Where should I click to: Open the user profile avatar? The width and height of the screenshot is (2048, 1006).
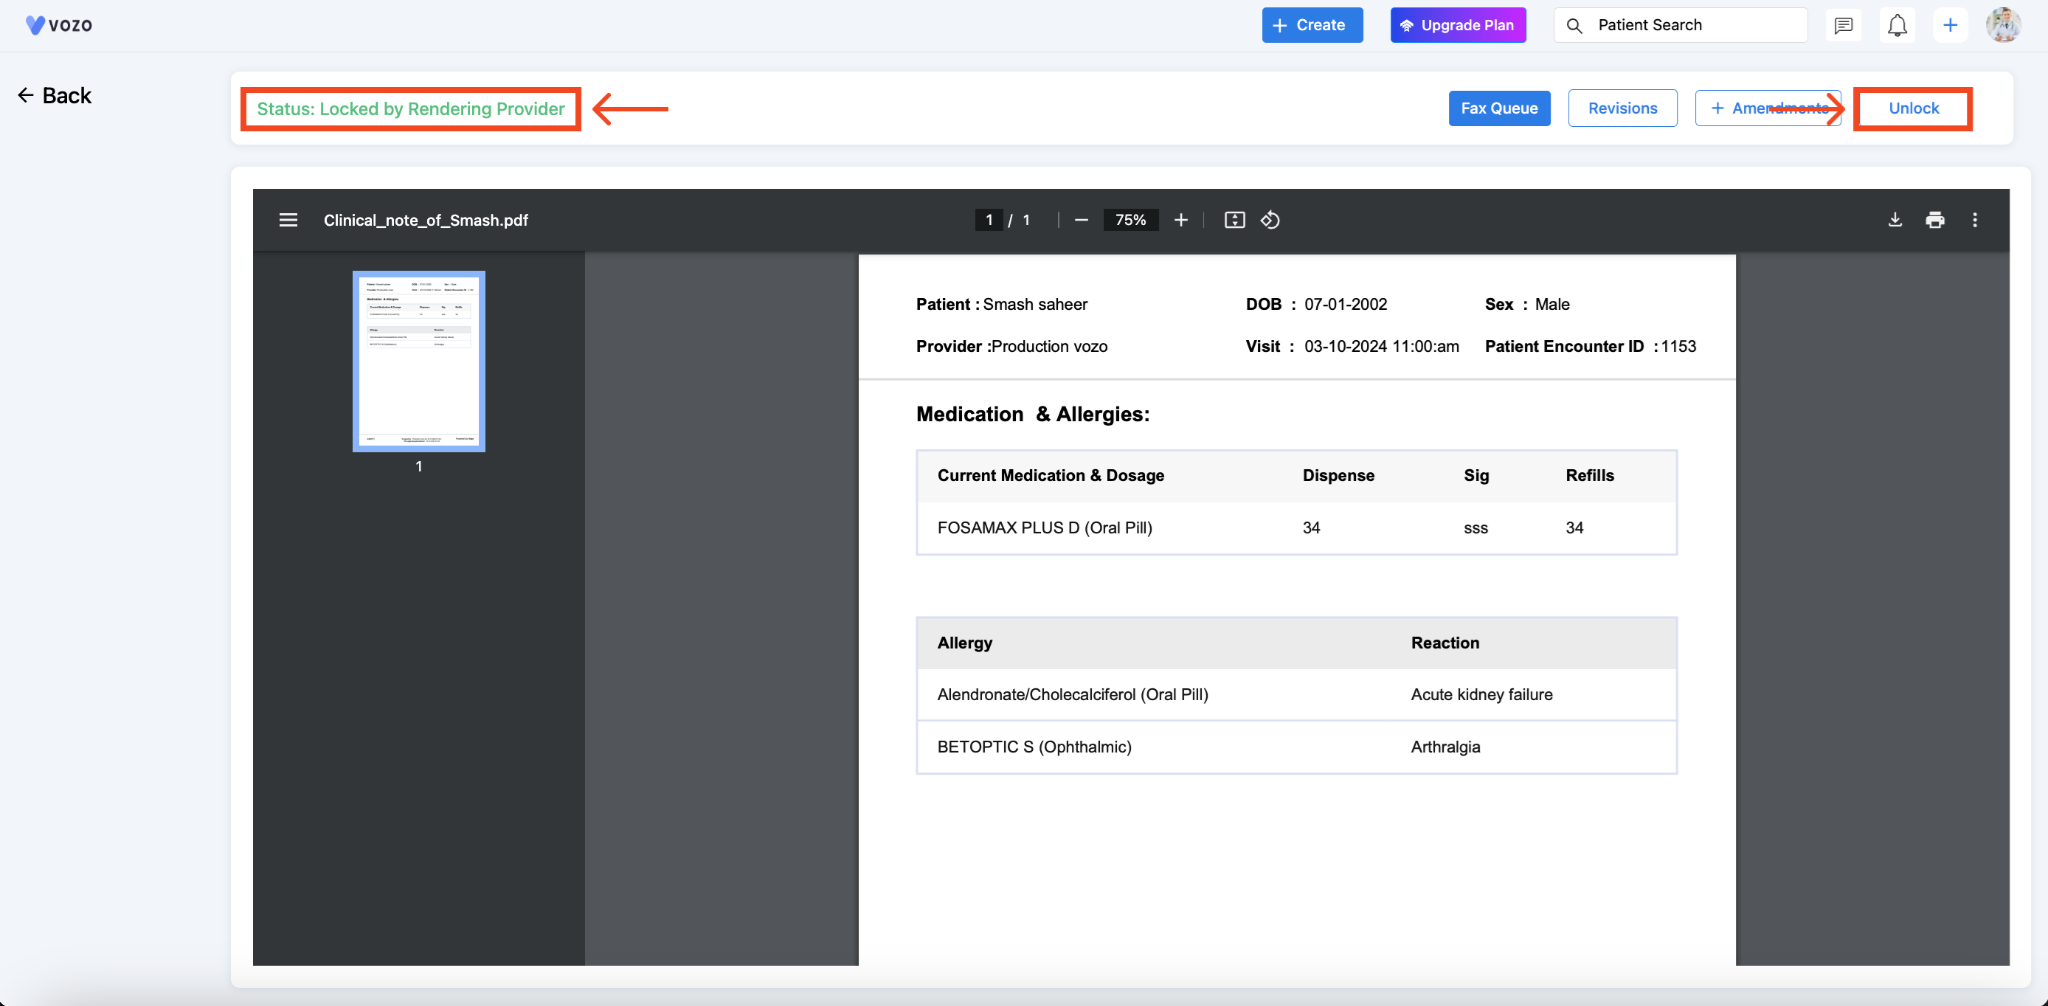(2003, 25)
